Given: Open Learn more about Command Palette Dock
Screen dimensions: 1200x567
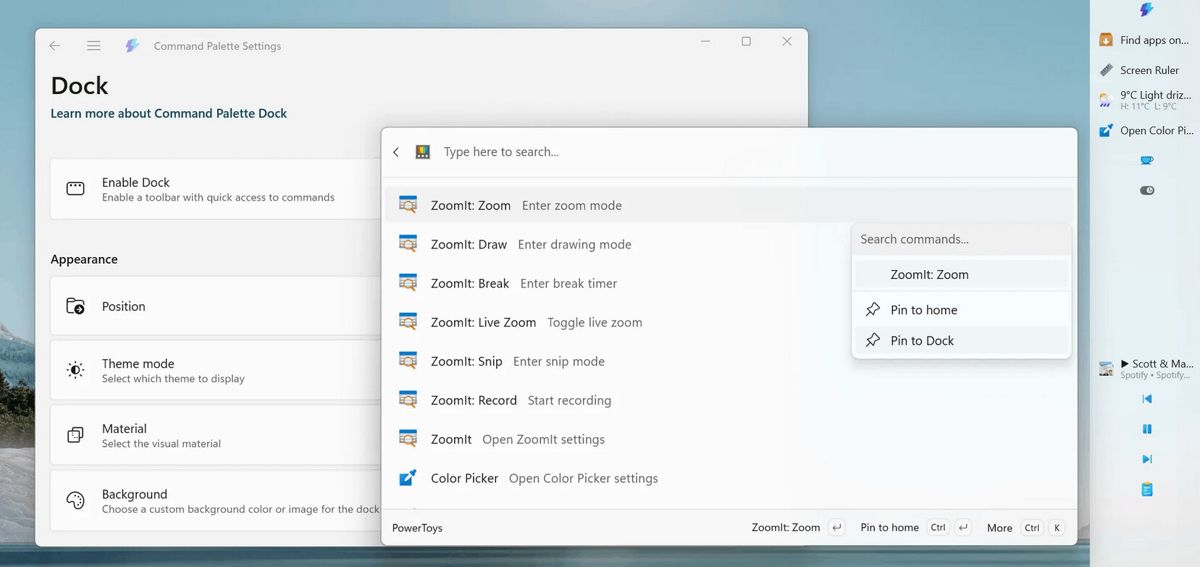Looking at the screenshot, I should coord(169,113).
